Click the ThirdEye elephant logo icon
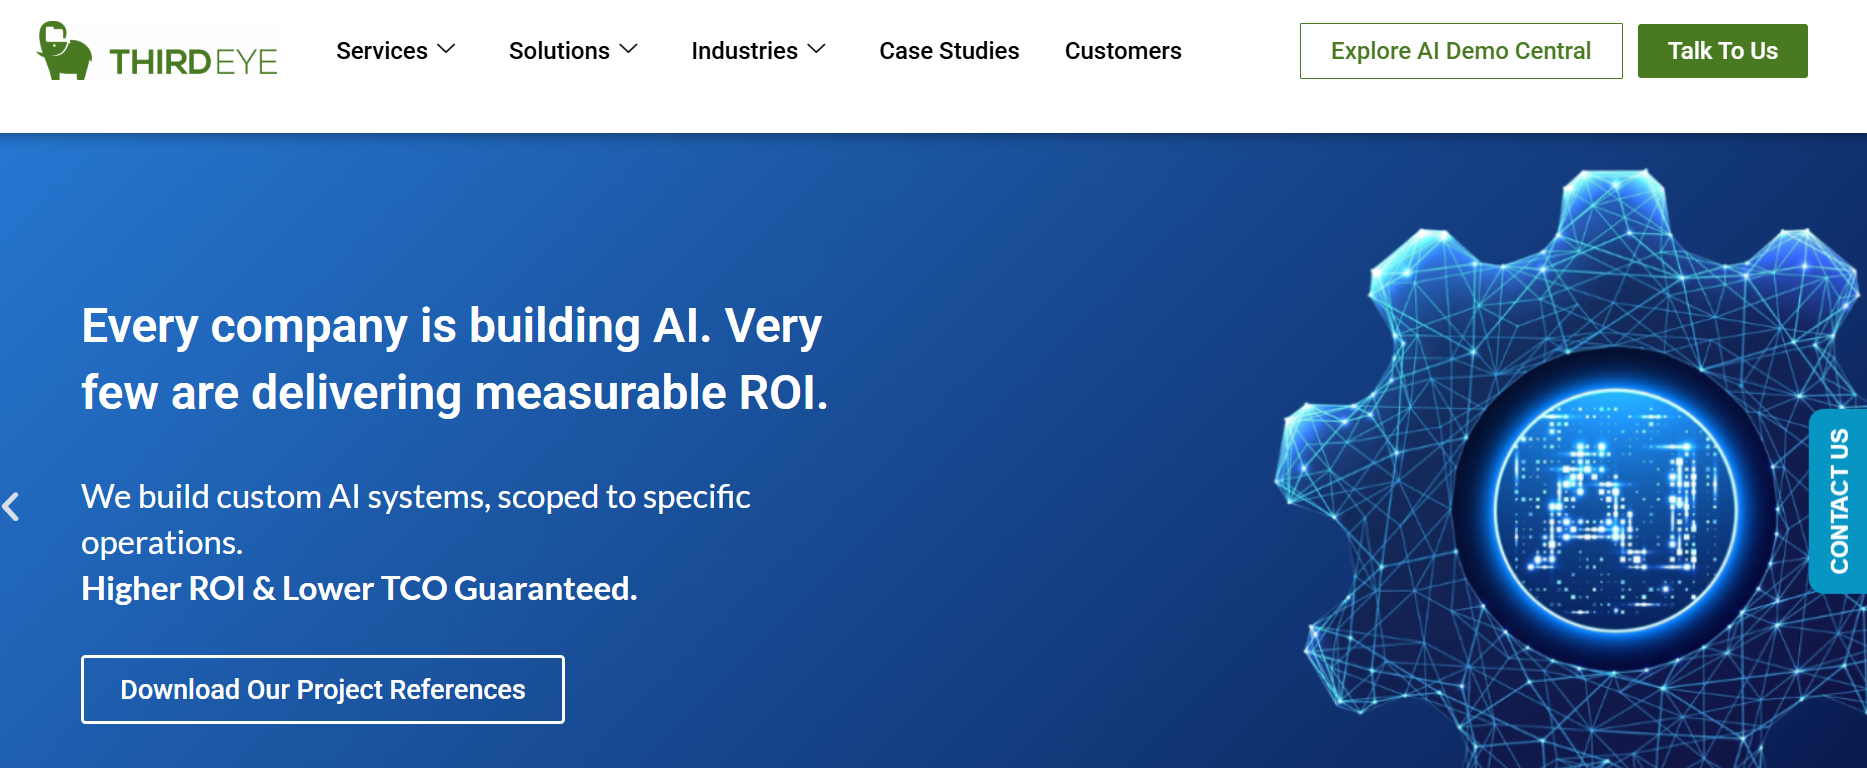Image resolution: width=1867 pixels, height=768 pixels. (x=64, y=50)
